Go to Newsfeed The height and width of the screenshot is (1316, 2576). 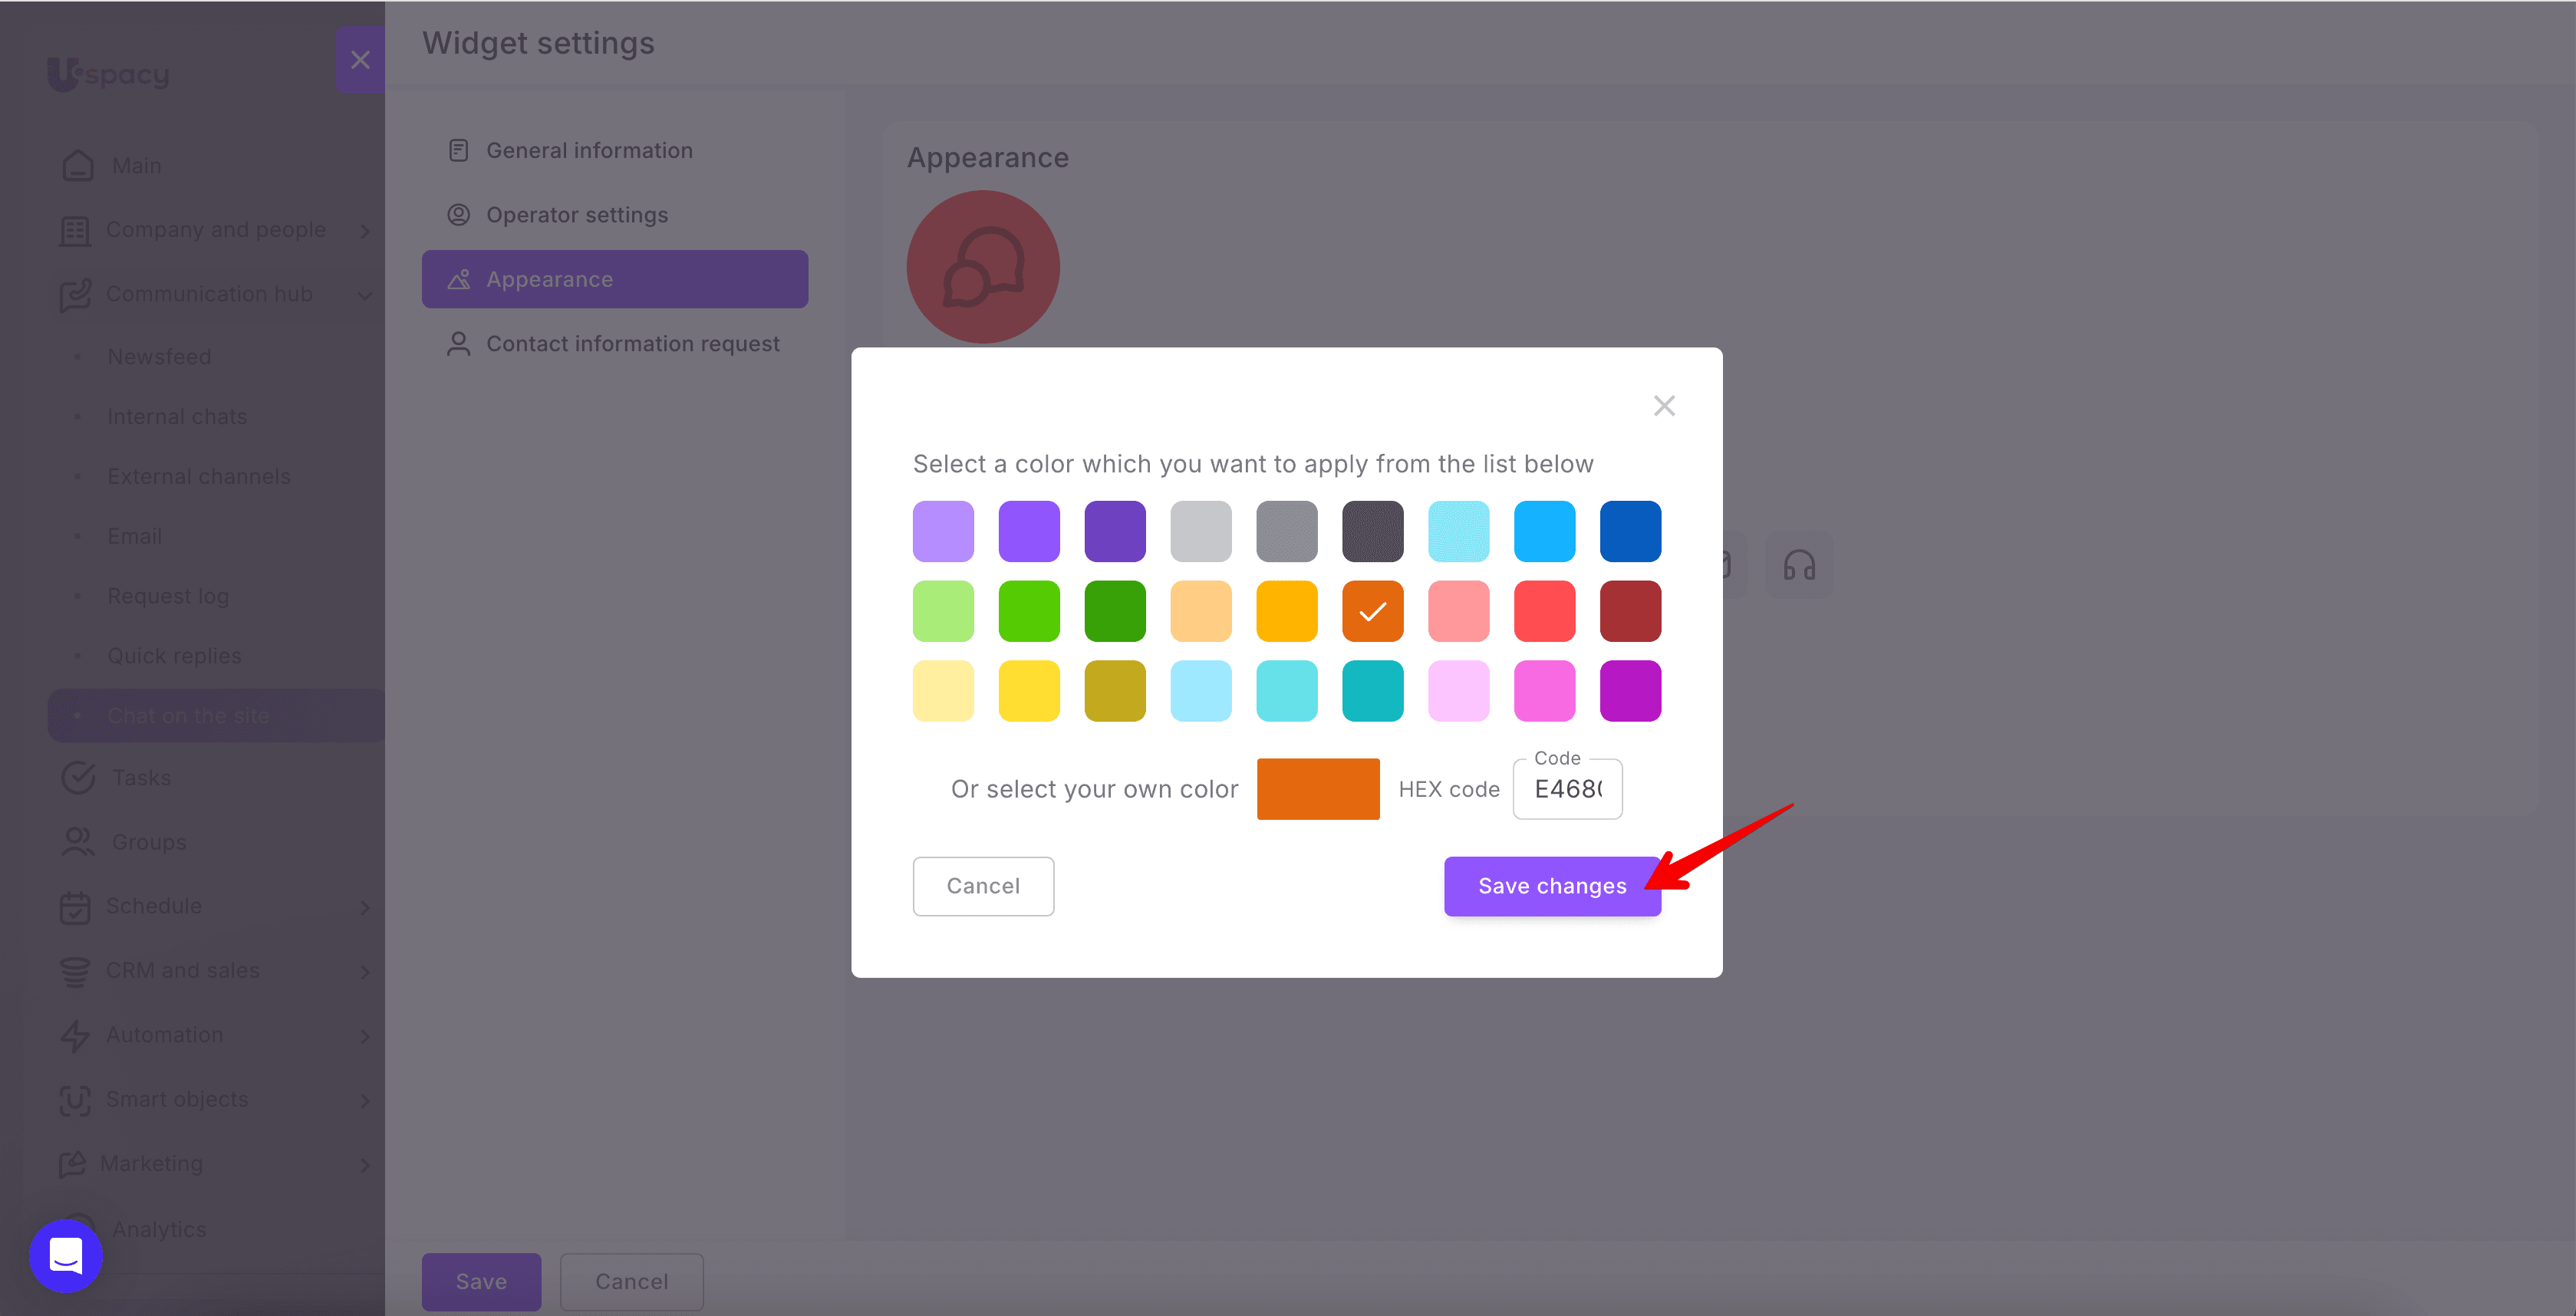(x=159, y=357)
